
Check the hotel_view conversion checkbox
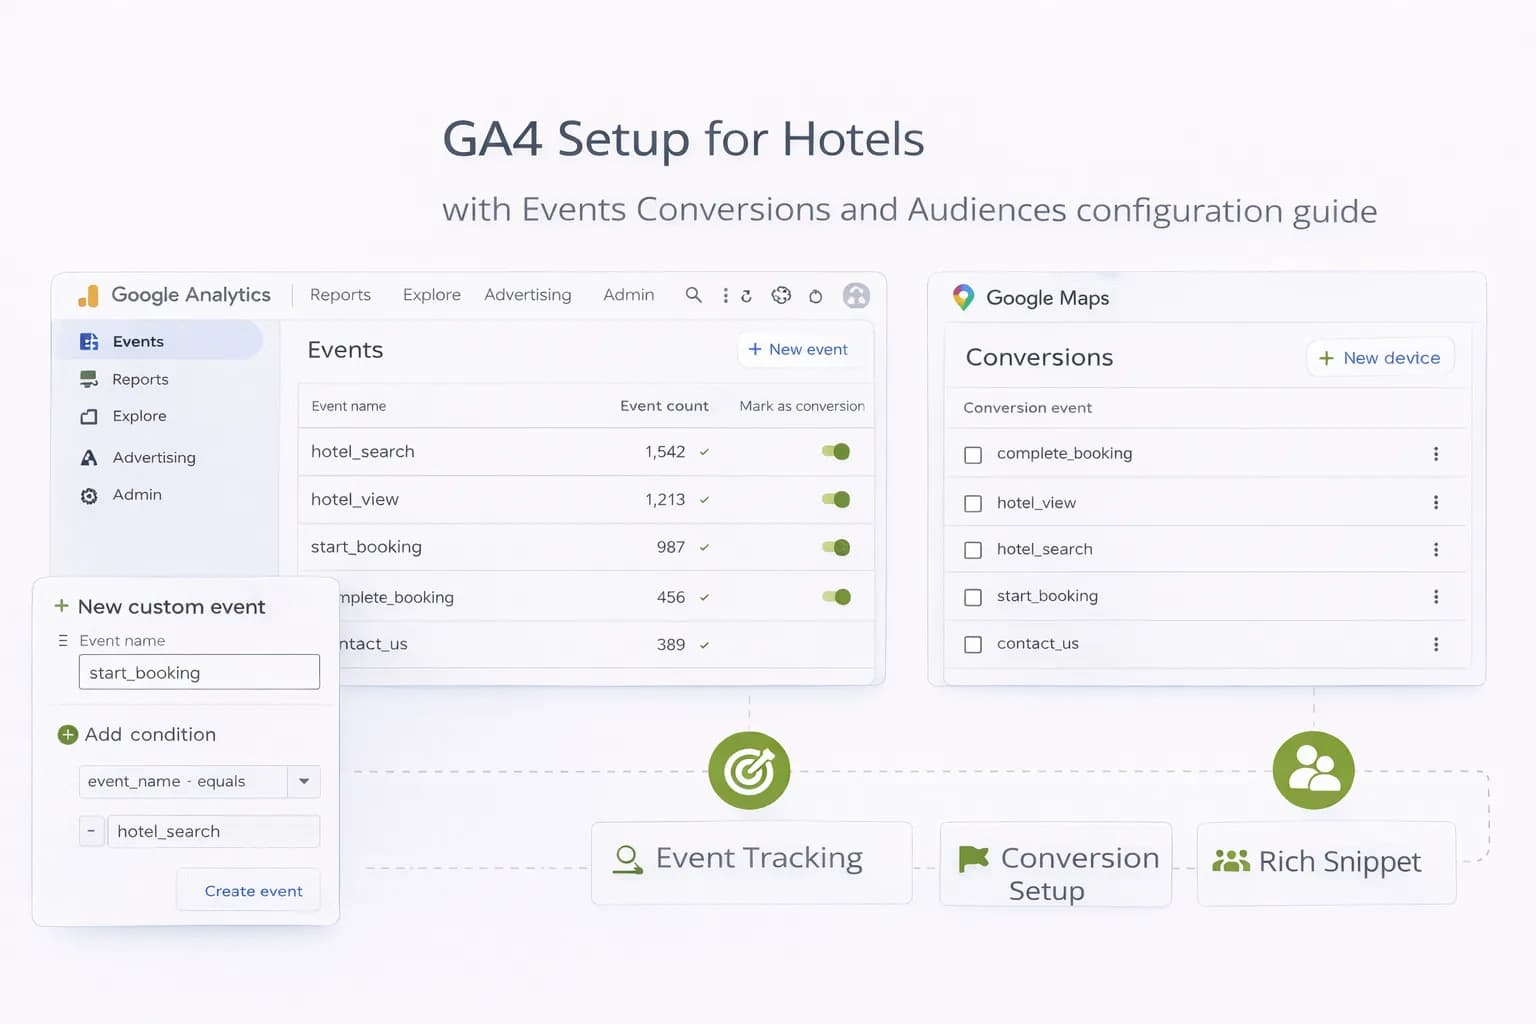point(973,503)
